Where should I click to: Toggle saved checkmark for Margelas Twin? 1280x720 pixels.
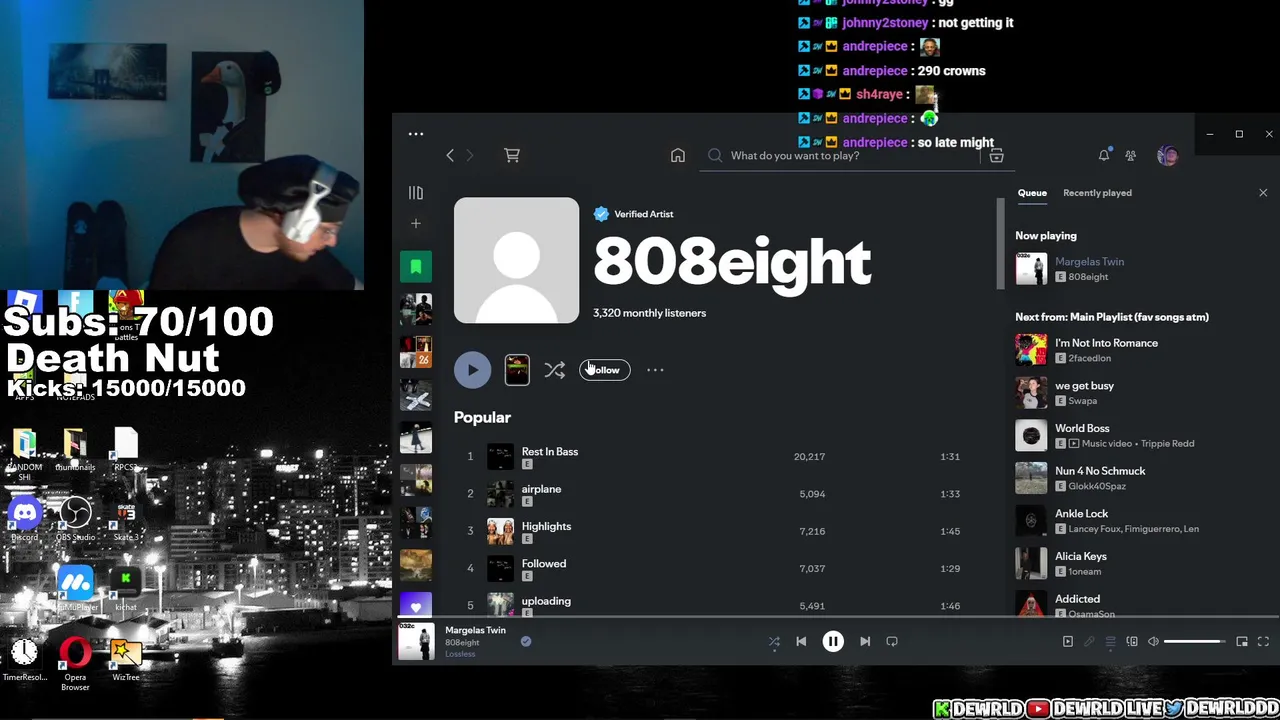526,641
